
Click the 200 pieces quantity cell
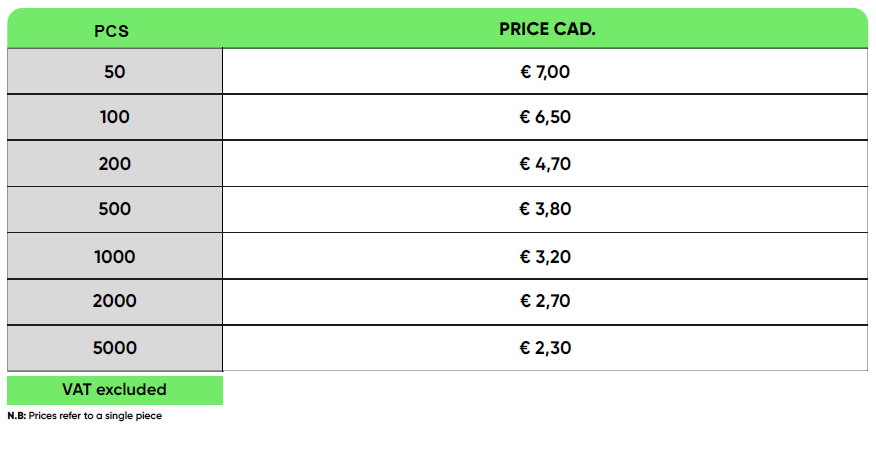click(115, 164)
